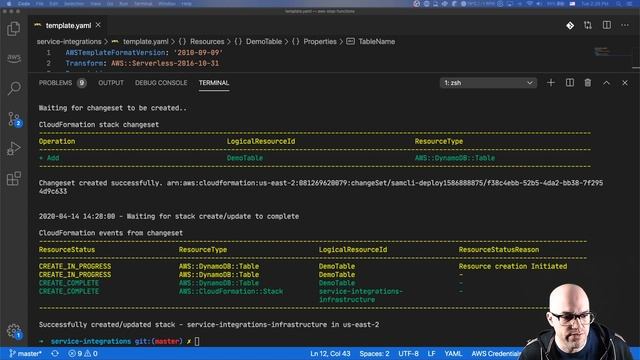The height and width of the screenshot is (360, 640).
Task: Open the Run and Debug view
Action: [13, 149]
